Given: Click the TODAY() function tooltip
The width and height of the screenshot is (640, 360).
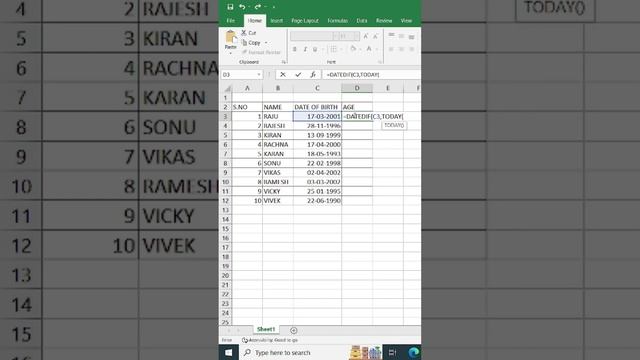Looking at the screenshot, I should 394,125.
